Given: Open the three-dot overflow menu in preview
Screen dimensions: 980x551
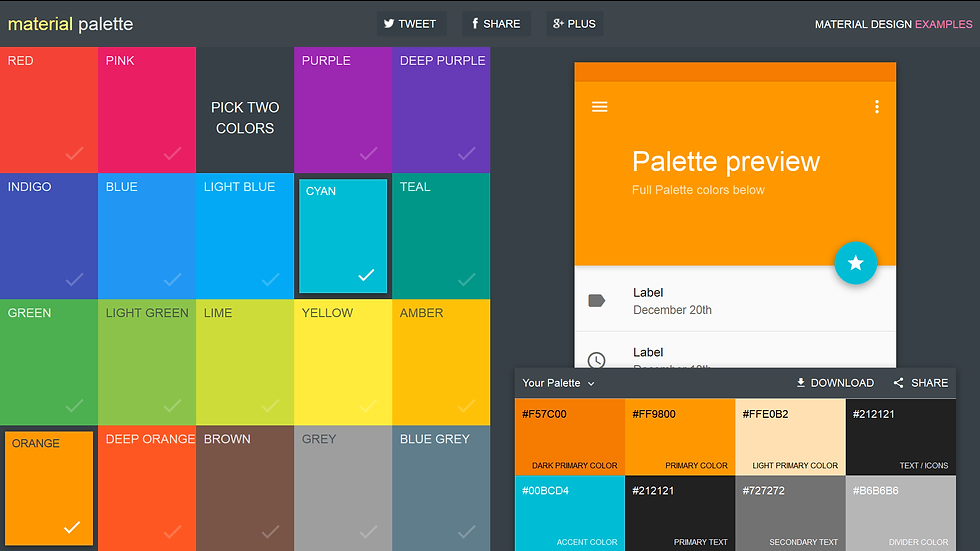Looking at the screenshot, I should click(877, 107).
